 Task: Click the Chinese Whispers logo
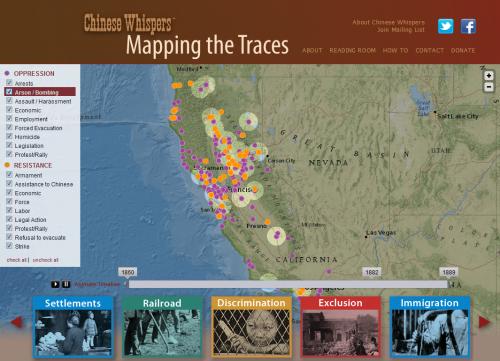coord(128,23)
